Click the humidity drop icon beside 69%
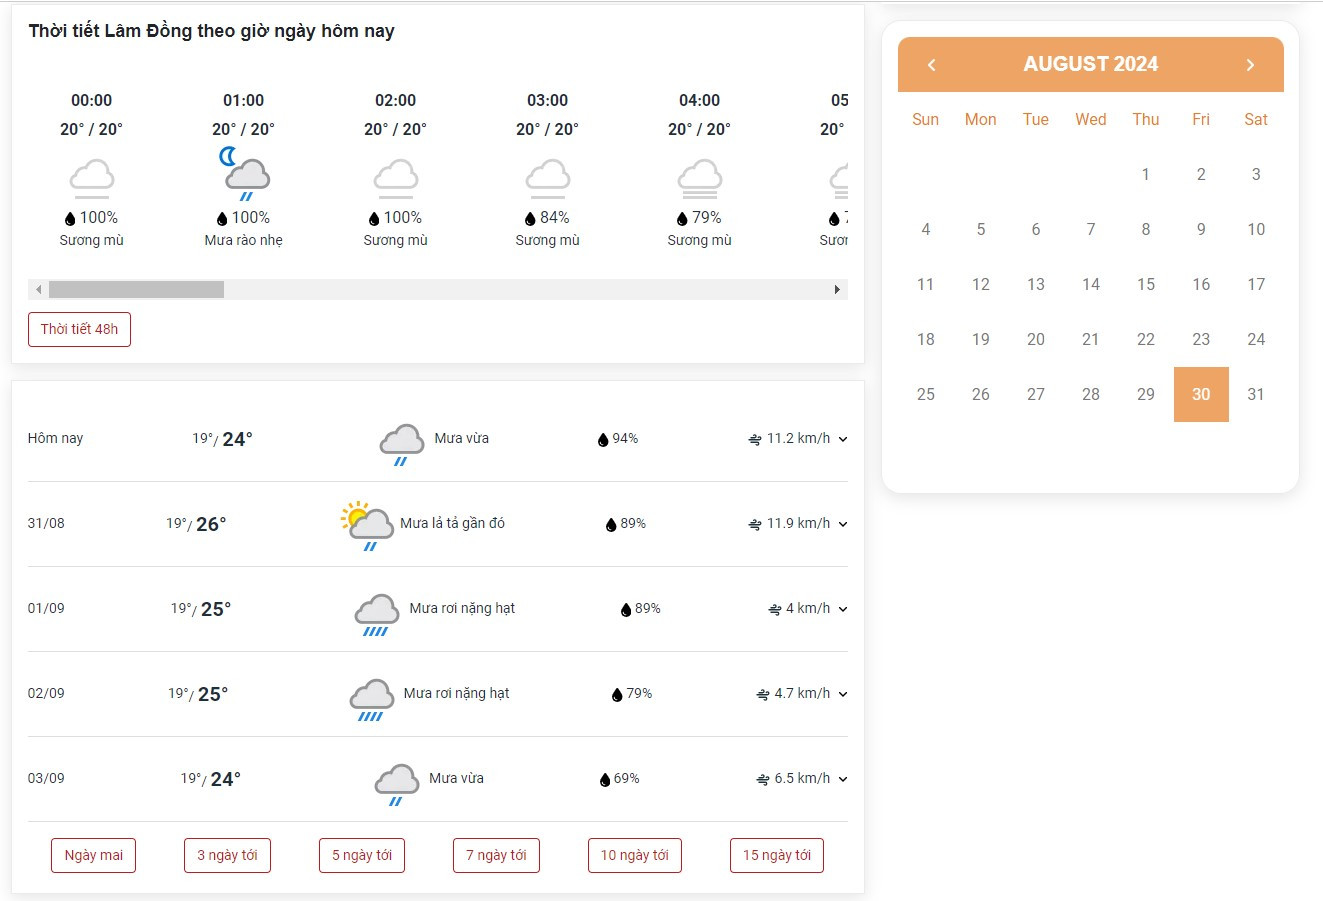The width and height of the screenshot is (1323, 901). click(605, 780)
